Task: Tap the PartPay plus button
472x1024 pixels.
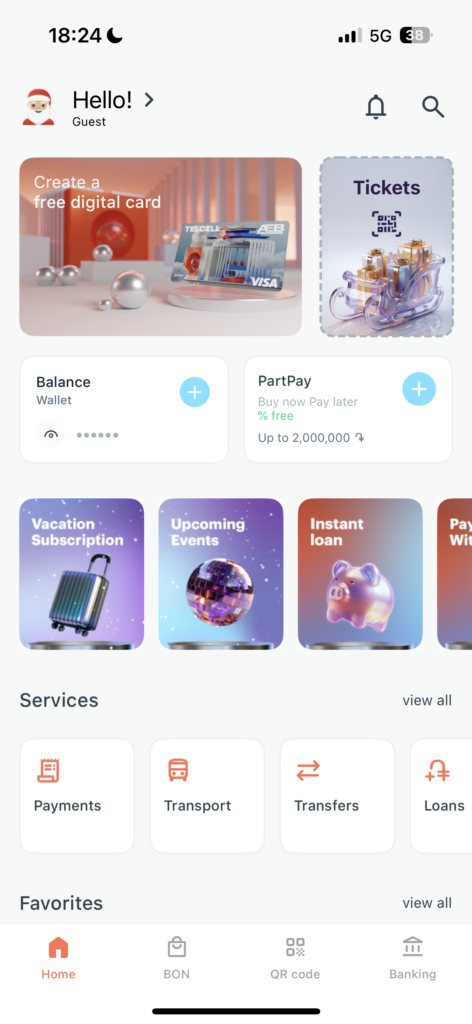Action: 418,389
